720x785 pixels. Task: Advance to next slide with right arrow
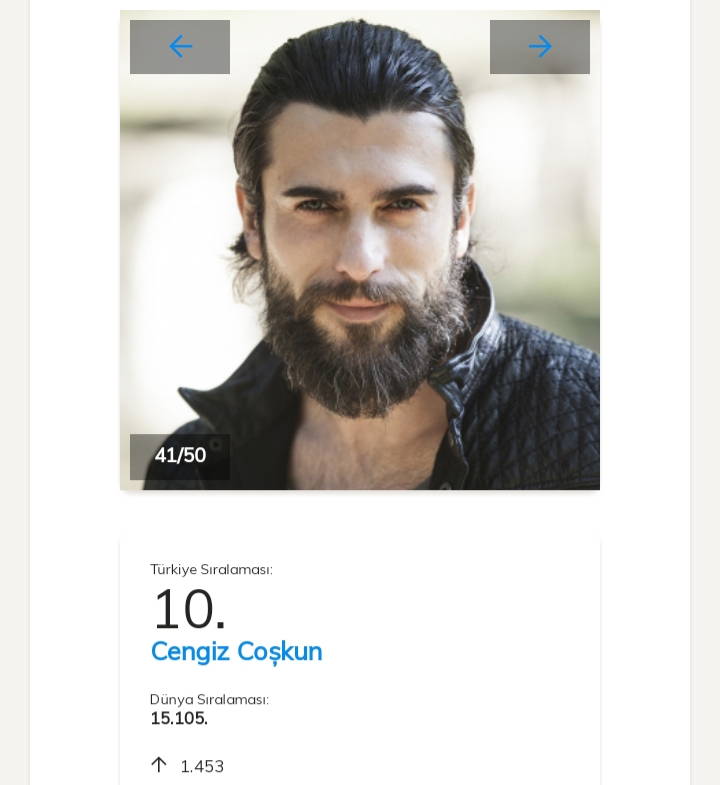pos(540,47)
